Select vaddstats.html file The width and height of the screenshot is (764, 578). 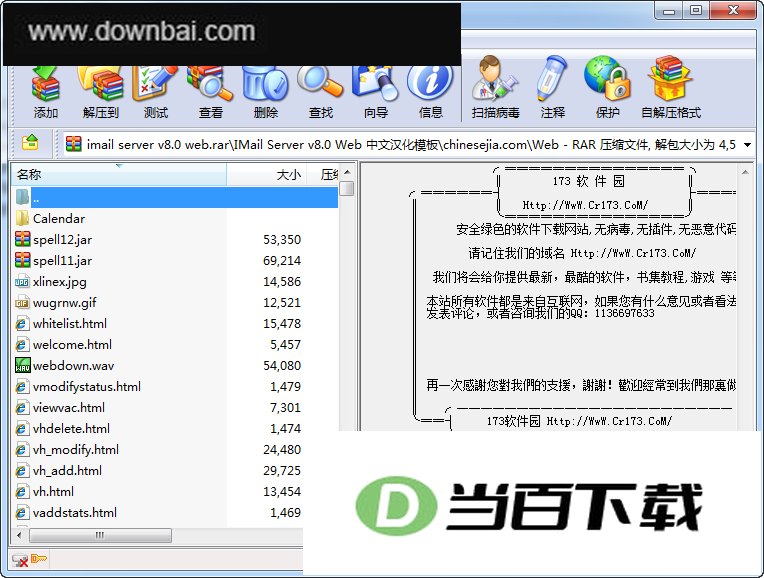tap(75, 512)
